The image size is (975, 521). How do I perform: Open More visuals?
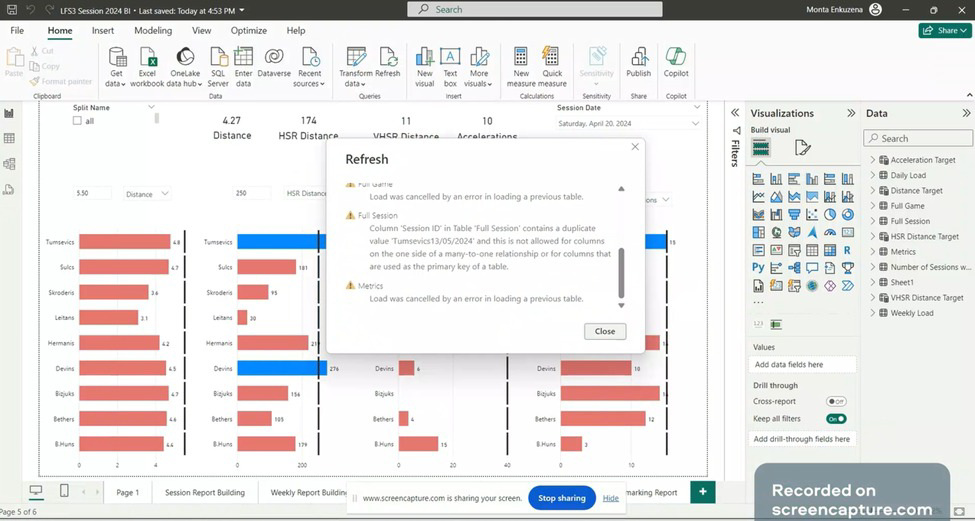(479, 67)
